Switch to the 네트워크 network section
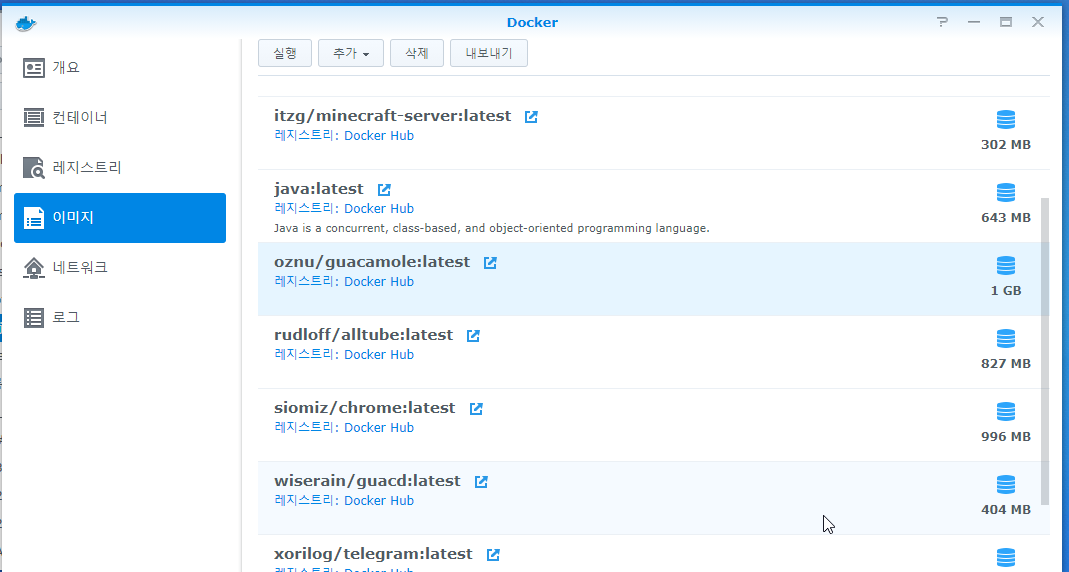This screenshot has width=1069, height=572. point(120,267)
